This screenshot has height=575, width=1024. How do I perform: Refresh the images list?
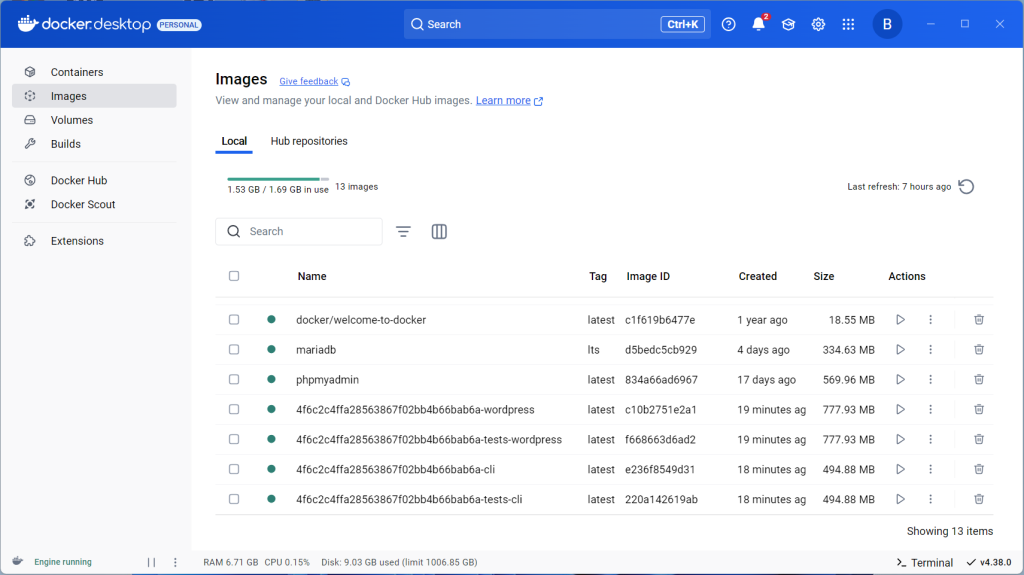[x=966, y=187]
